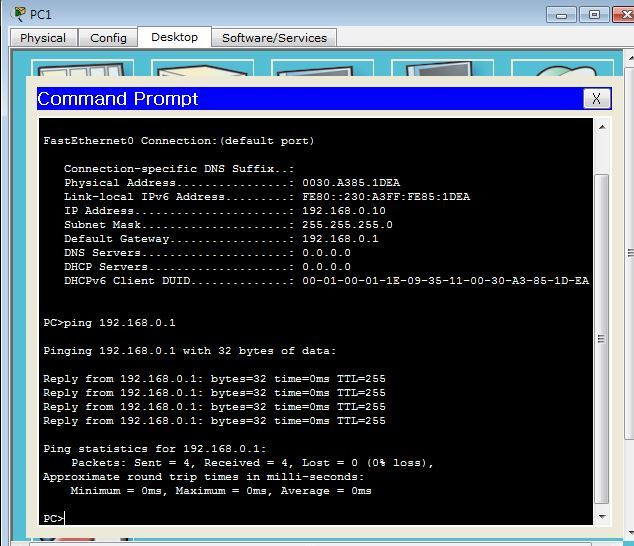Screen dimensions: 634x546
Task: Open the Software/Services tab
Action: (x=274, y=38)
